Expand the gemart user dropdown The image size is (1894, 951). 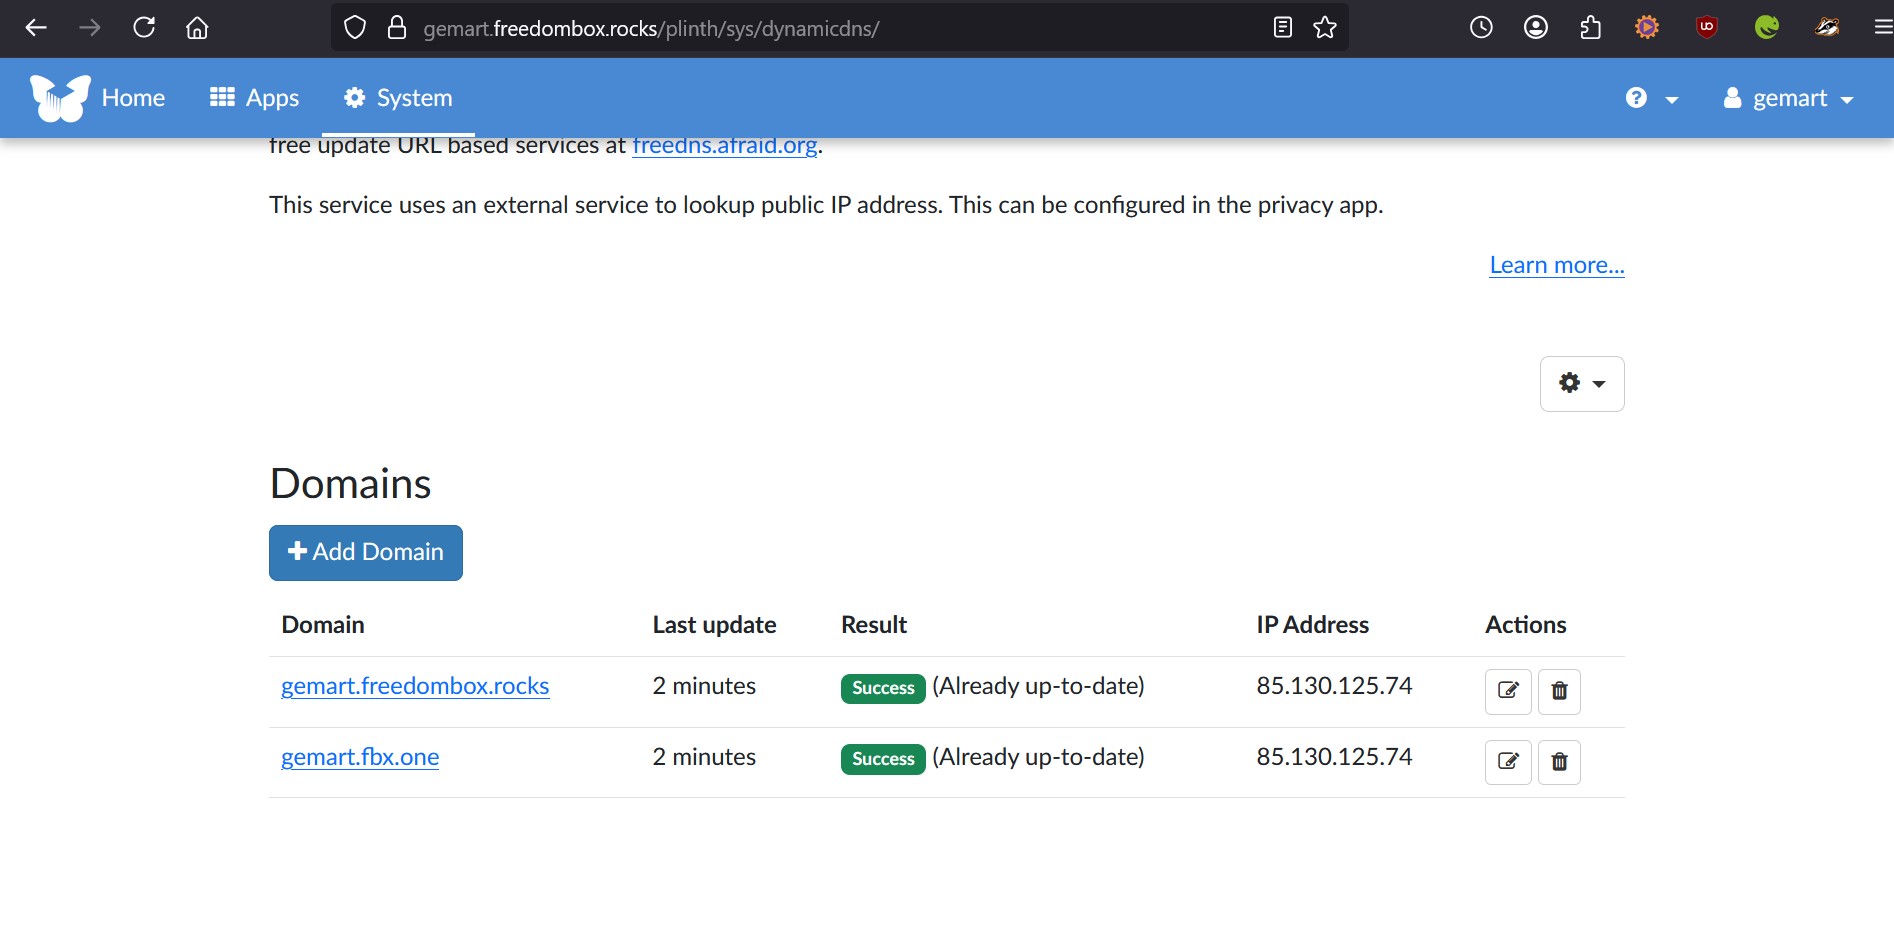pyautogui.click(x=1788, y=98)
